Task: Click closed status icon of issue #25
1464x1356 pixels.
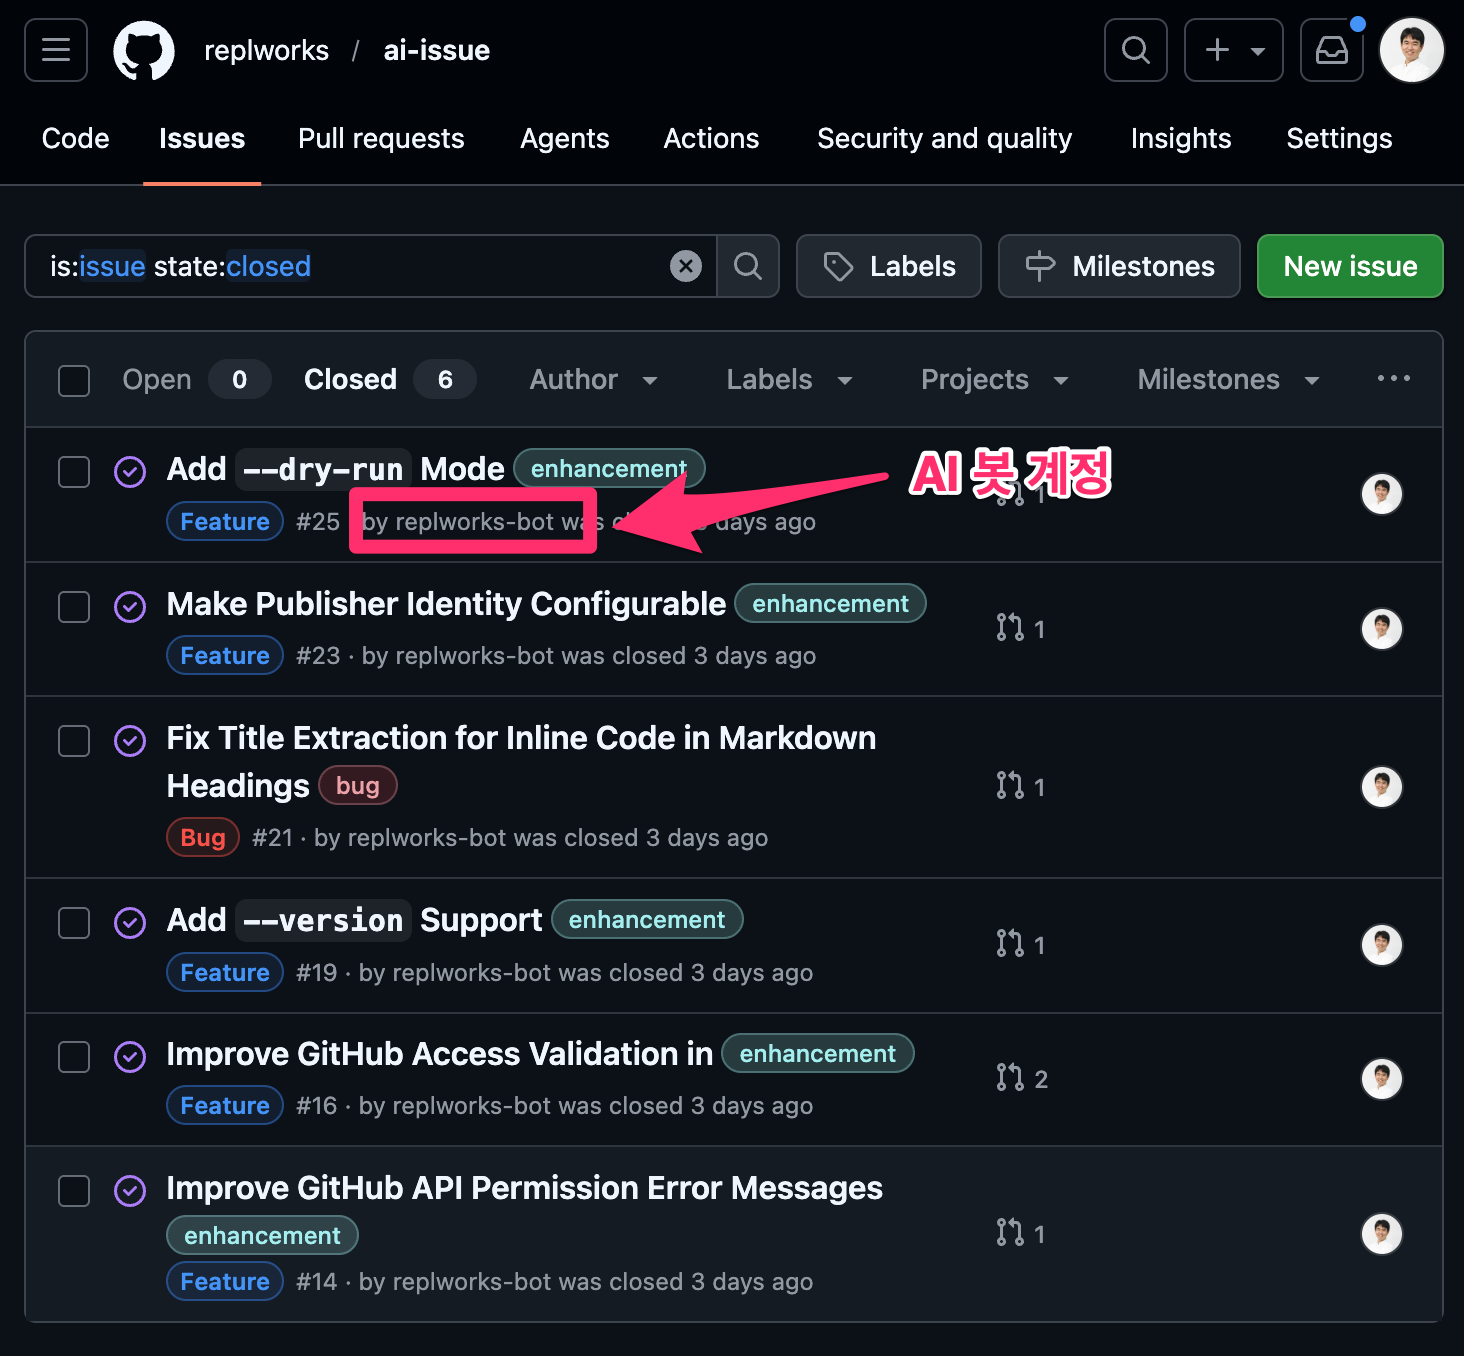Action: tap(130, 471)
